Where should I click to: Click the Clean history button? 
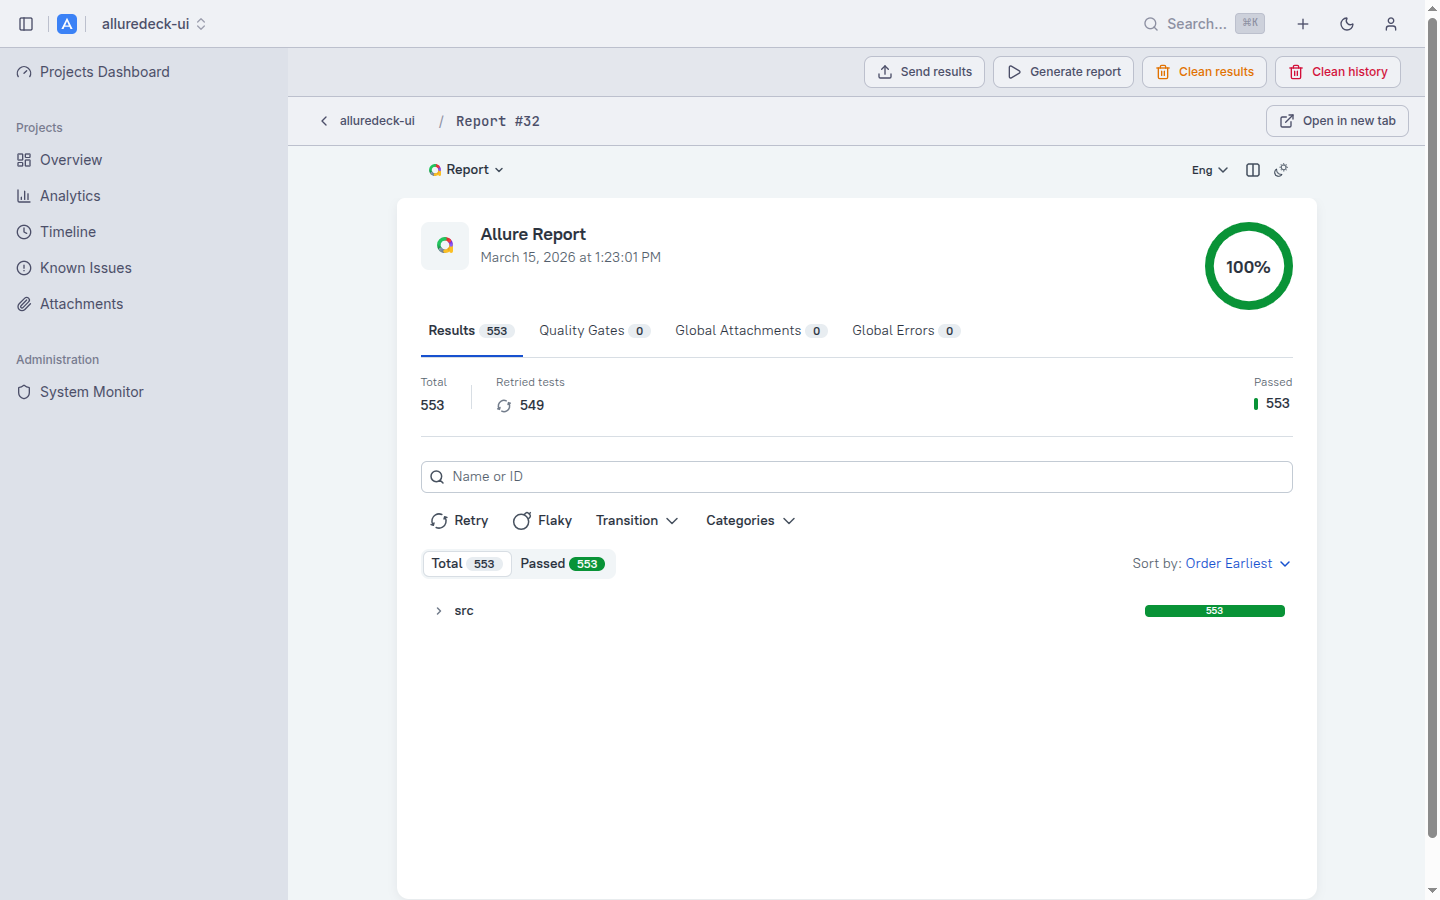[1338, 72]
